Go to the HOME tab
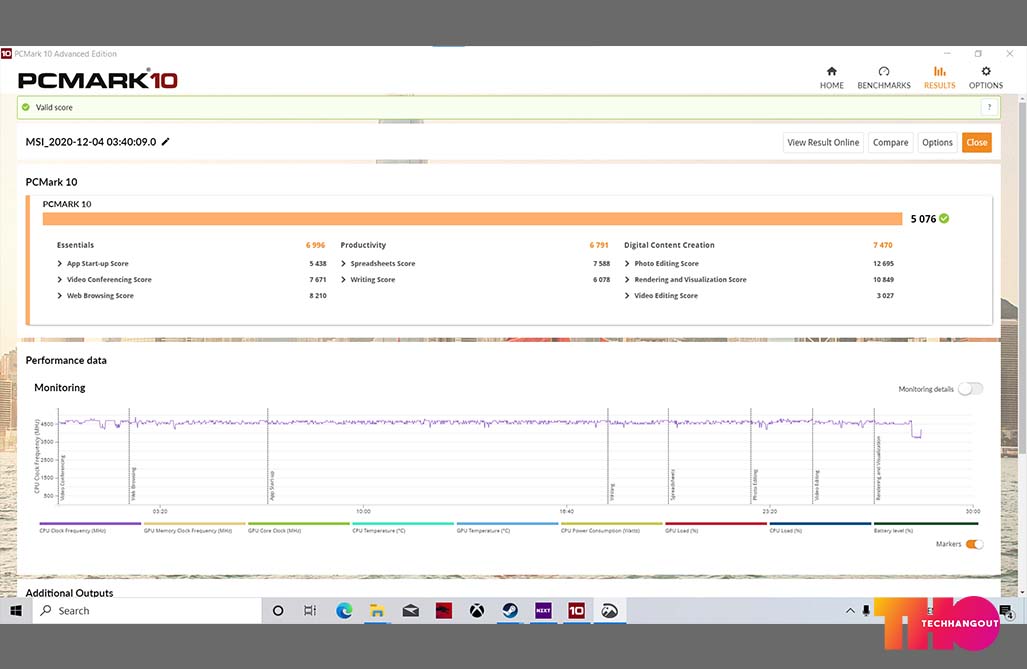Viewport: 1027px width, 669px height. (x=832, y=77)
